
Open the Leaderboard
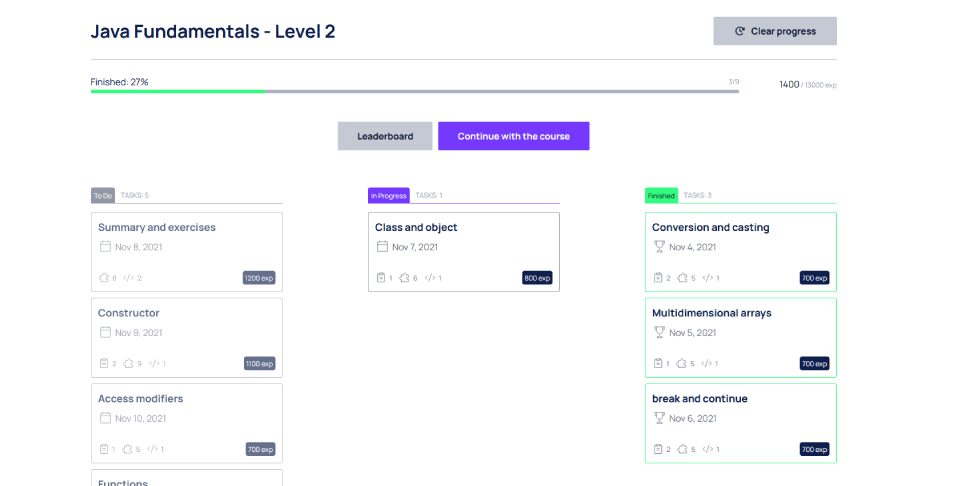point(385,136)
